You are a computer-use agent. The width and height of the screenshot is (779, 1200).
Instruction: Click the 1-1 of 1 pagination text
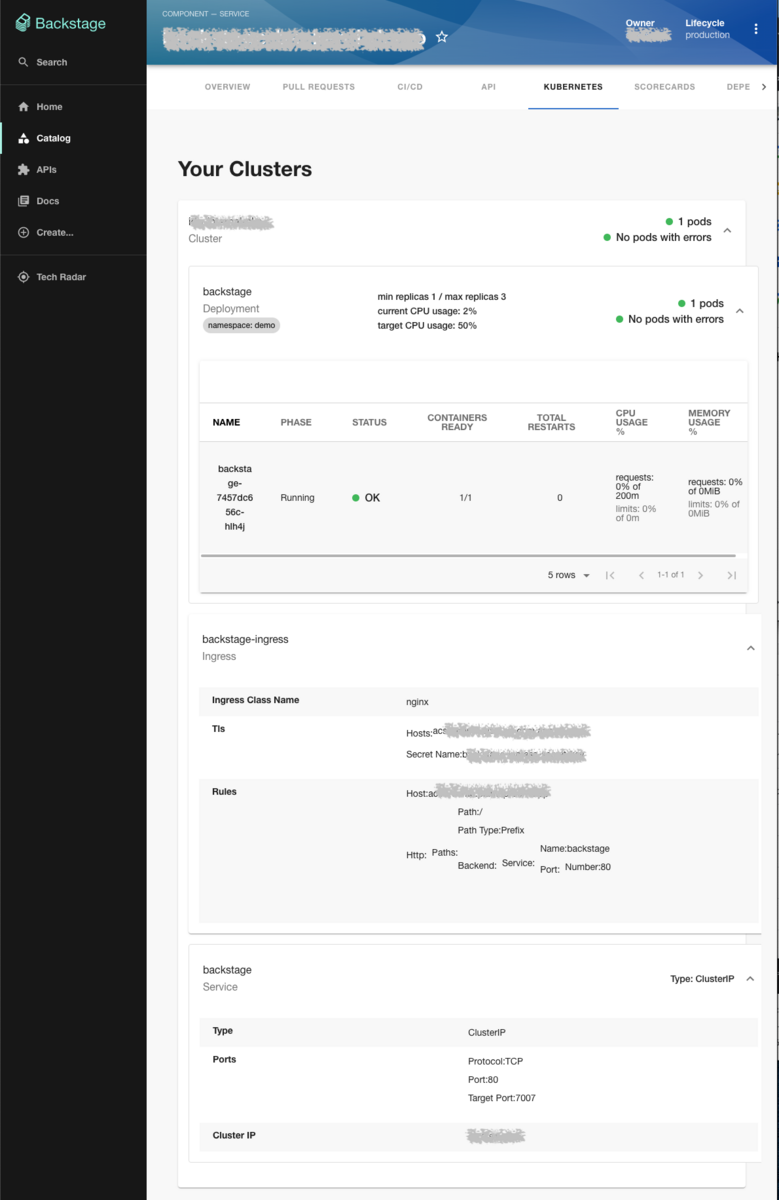point(671,575)
